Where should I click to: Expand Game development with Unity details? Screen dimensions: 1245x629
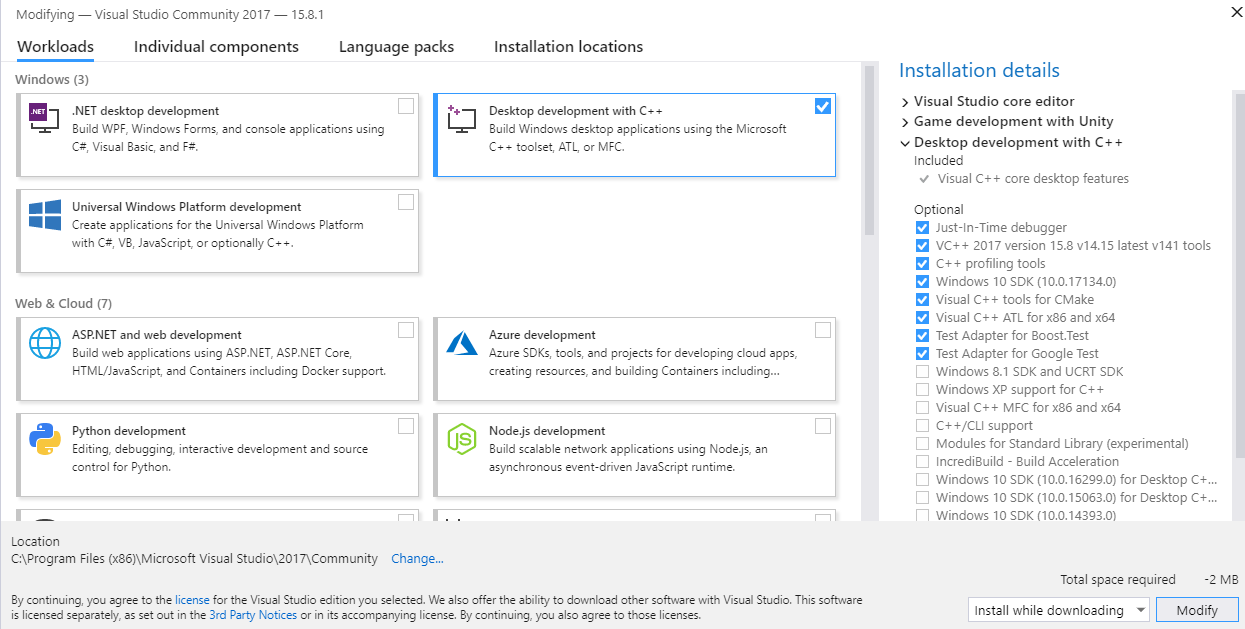[905, 122]
